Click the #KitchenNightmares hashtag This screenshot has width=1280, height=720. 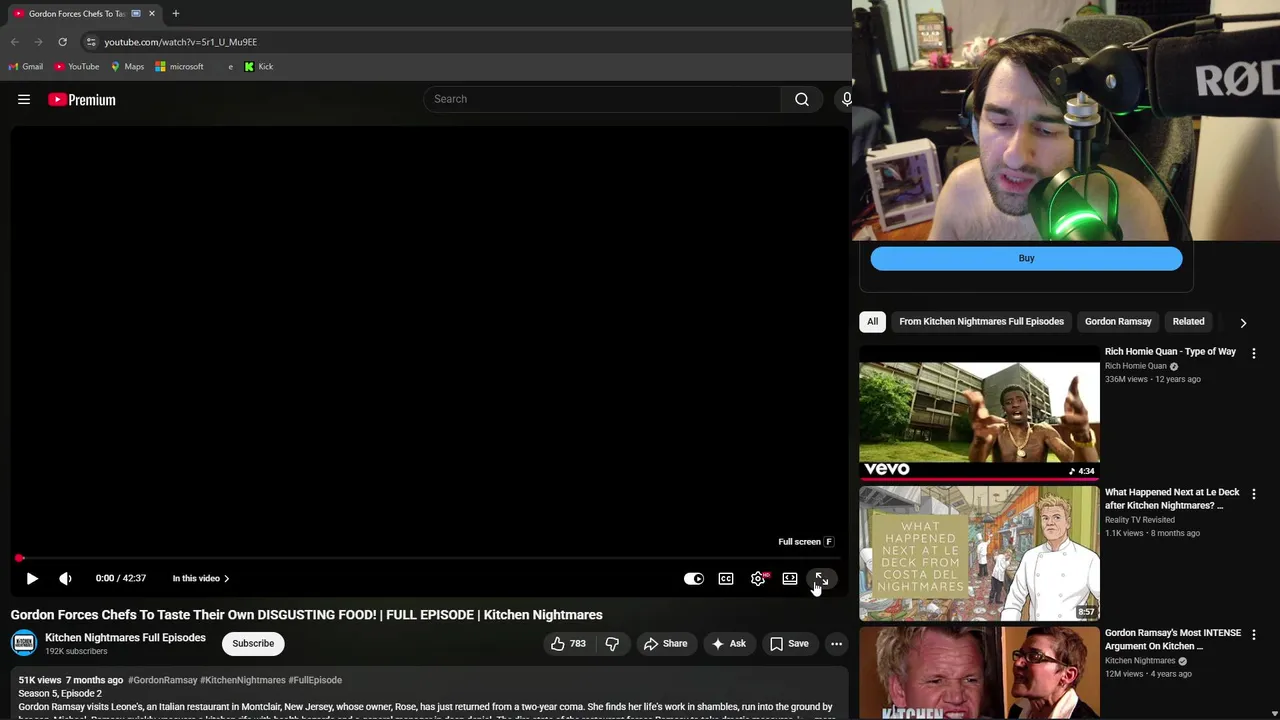pyautogui.click(x=243, y=680)
